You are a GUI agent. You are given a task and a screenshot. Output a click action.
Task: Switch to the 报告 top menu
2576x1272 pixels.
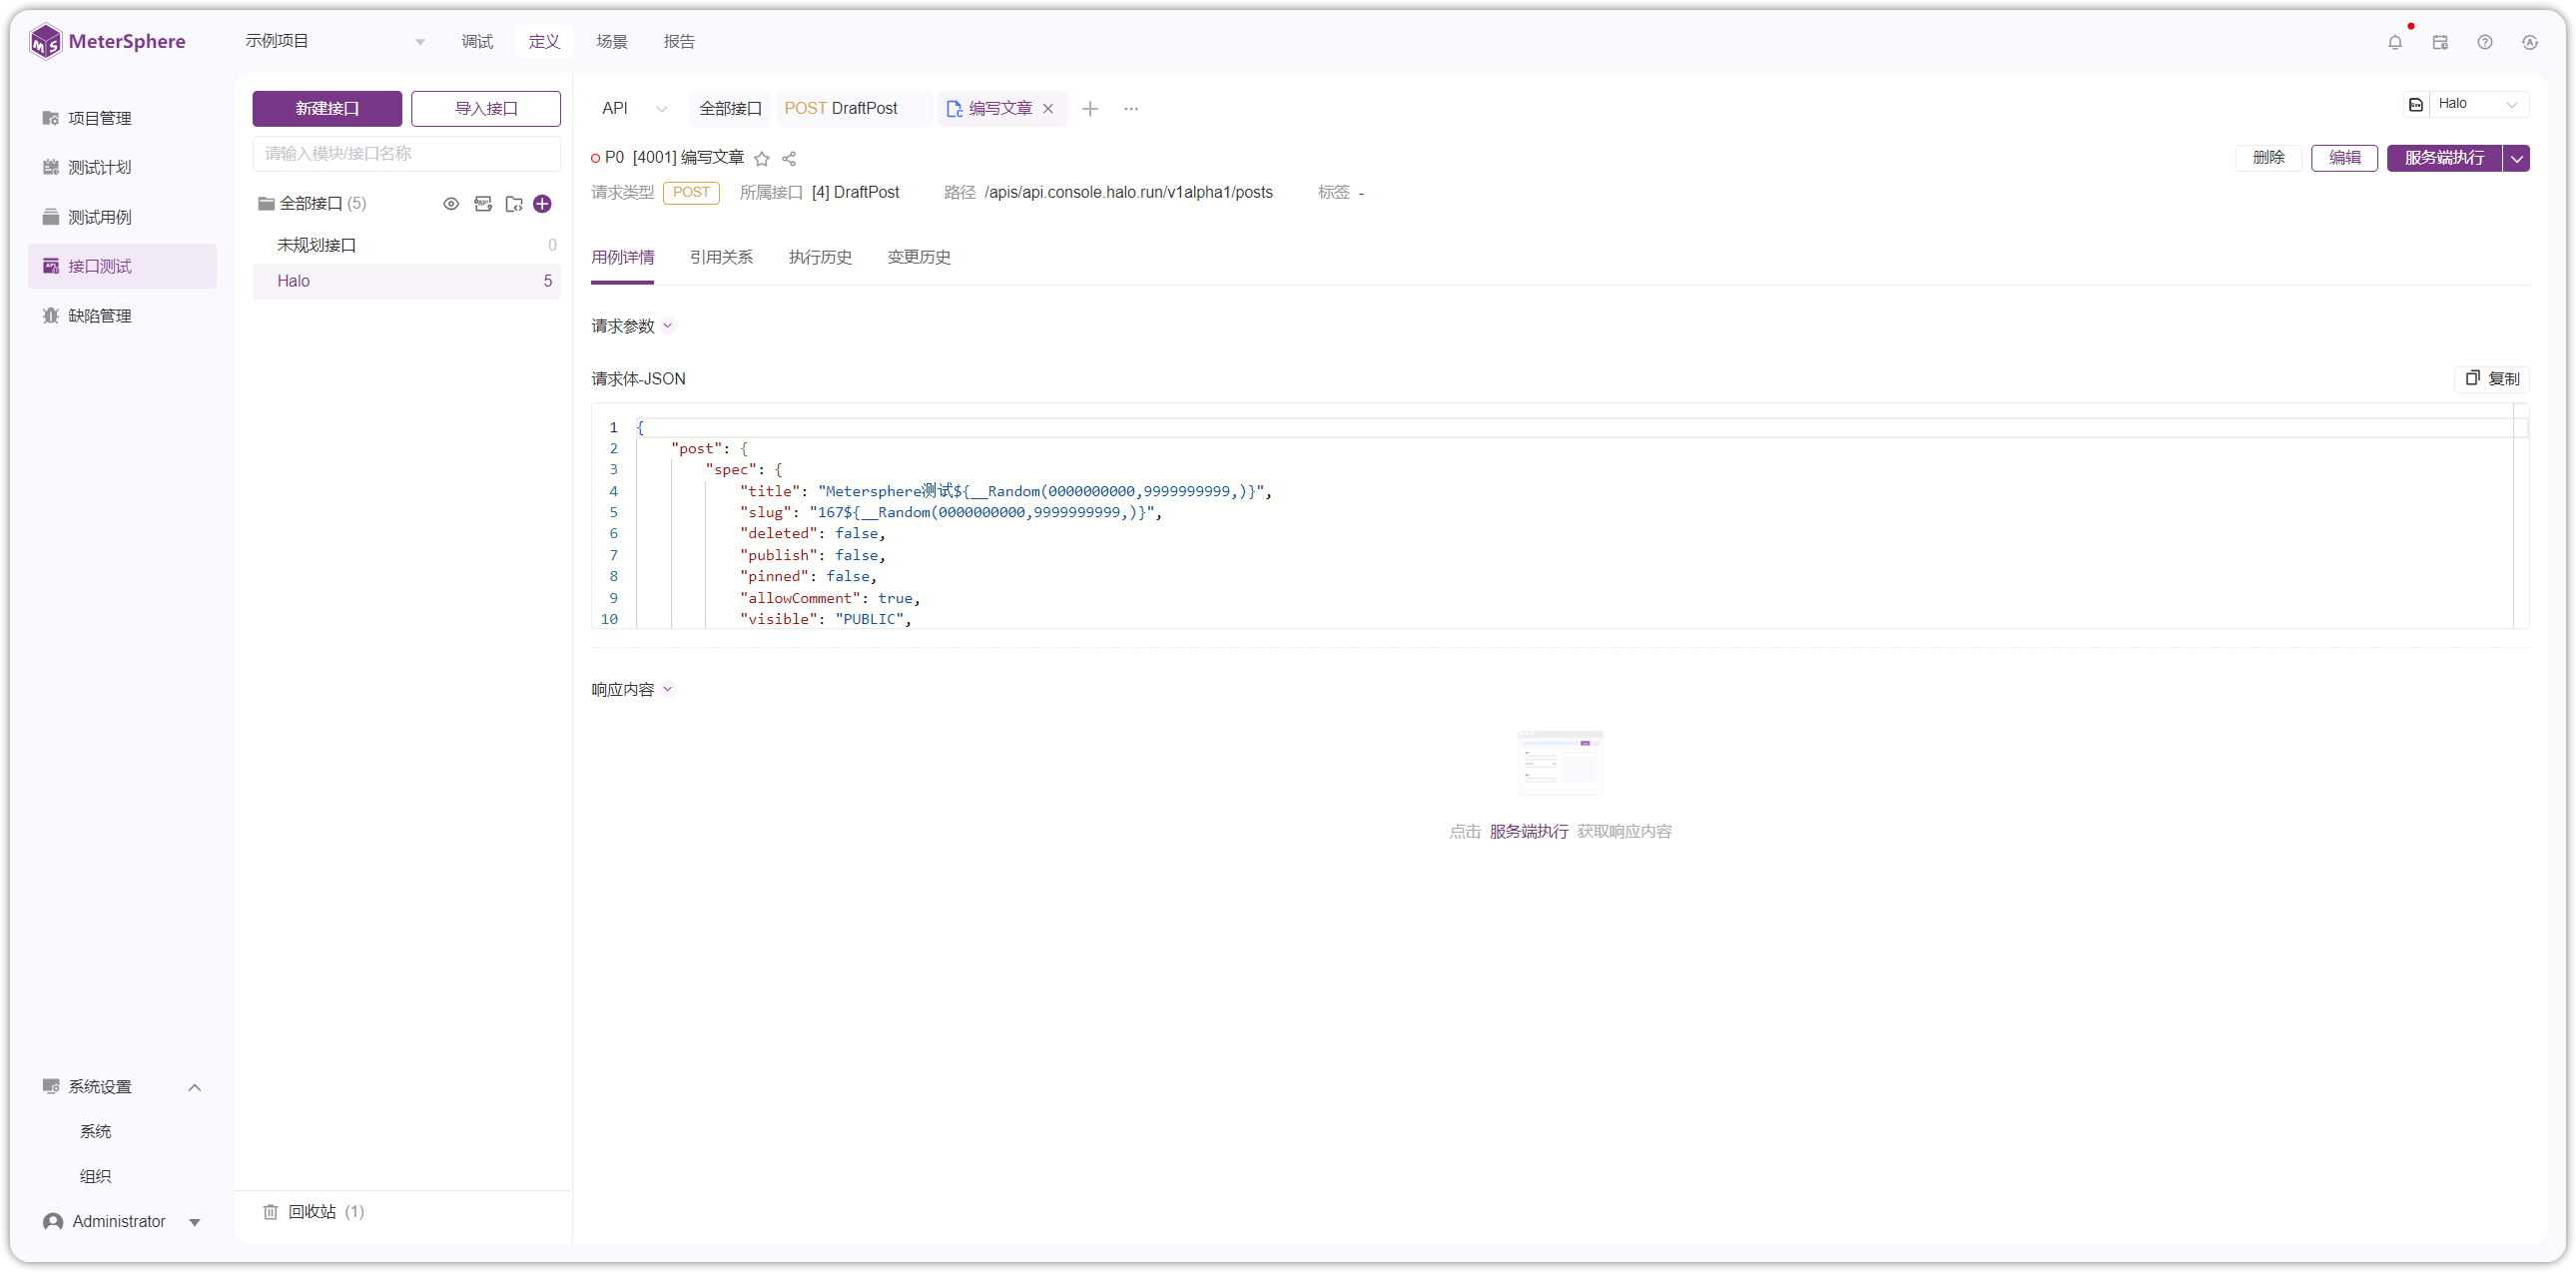679,42
